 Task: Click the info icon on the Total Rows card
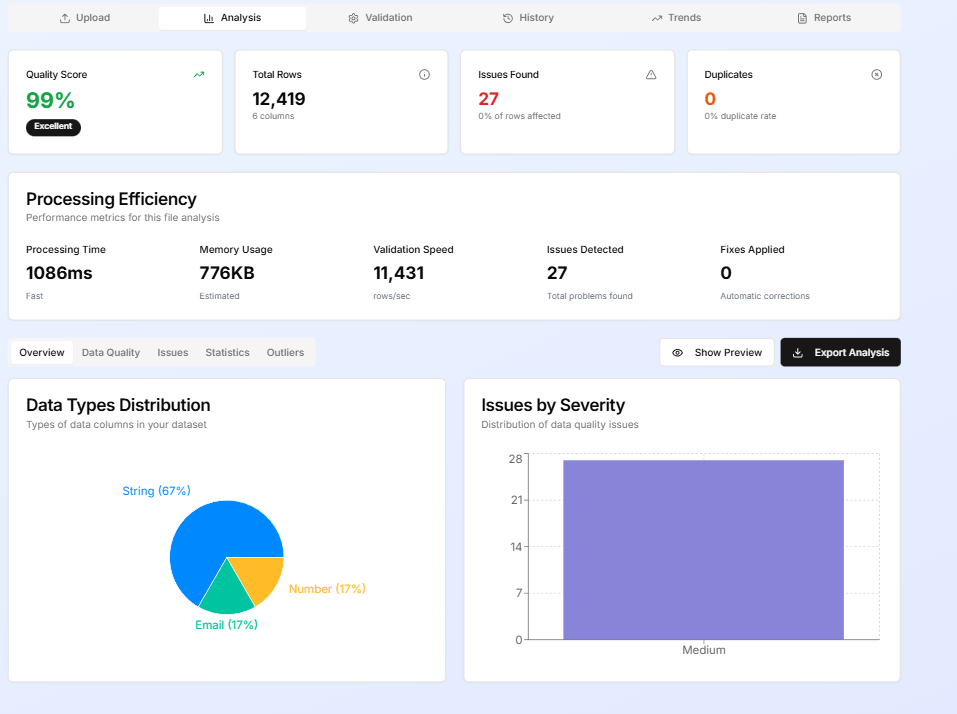424,74
